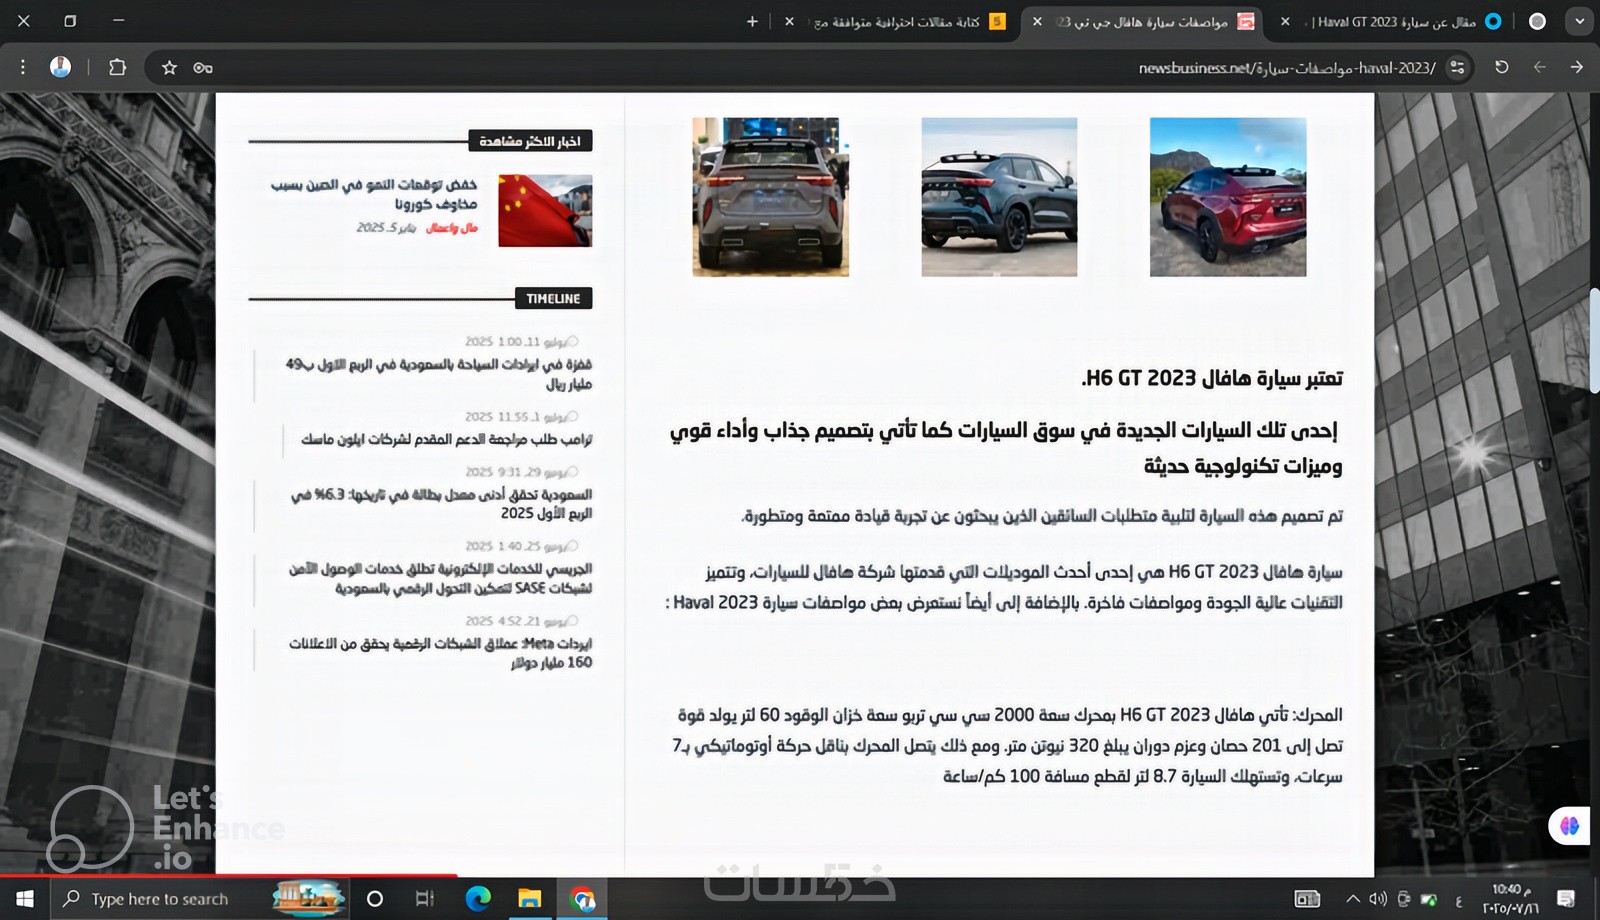This screenshot has width=1600, height=920.
Task: View site information icon in address bar
Action: [1457, 67]
